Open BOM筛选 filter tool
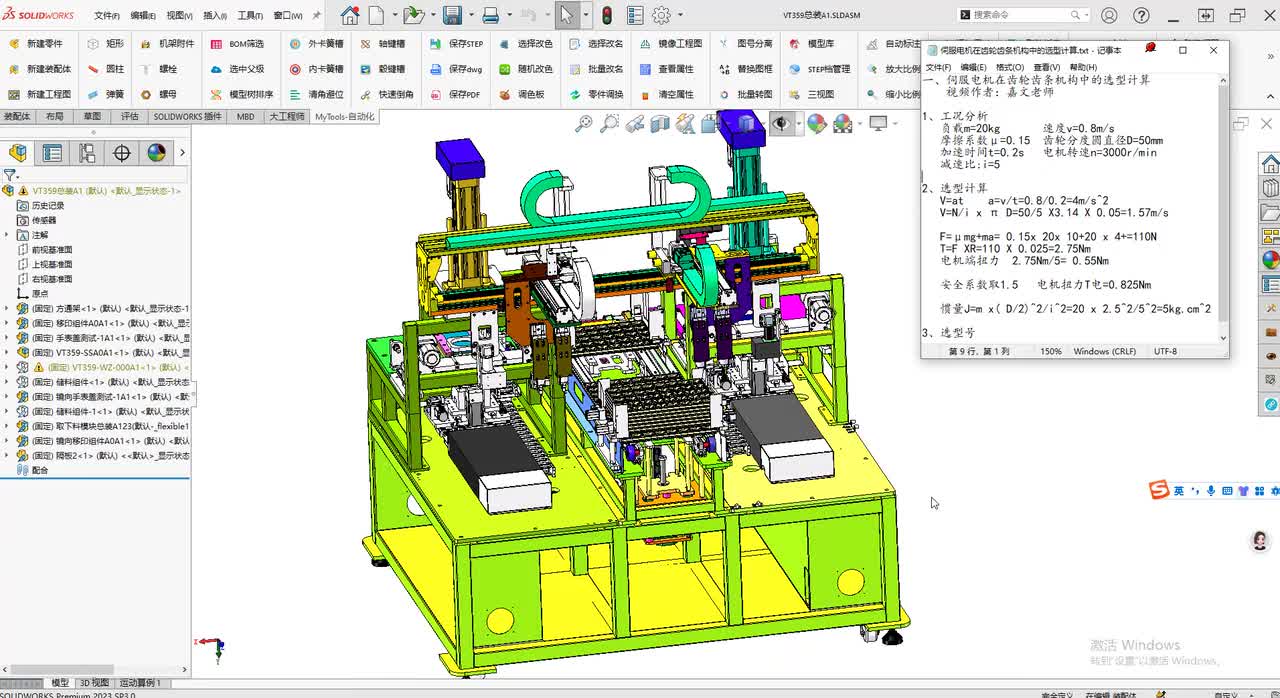The height and width of the screenshot is (698, 1280). [x=237, y=44]
